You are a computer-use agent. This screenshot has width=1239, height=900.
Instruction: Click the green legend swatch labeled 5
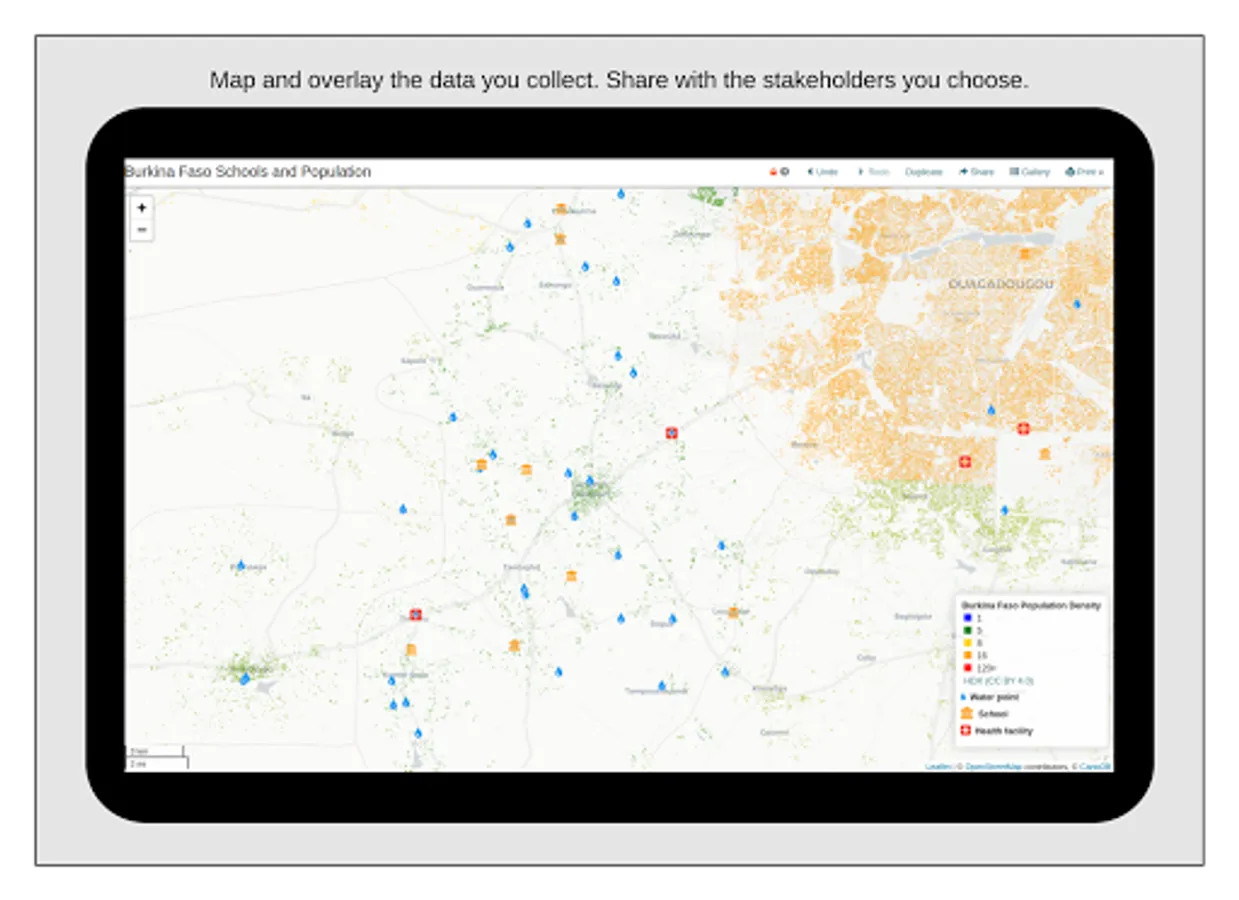967,630
